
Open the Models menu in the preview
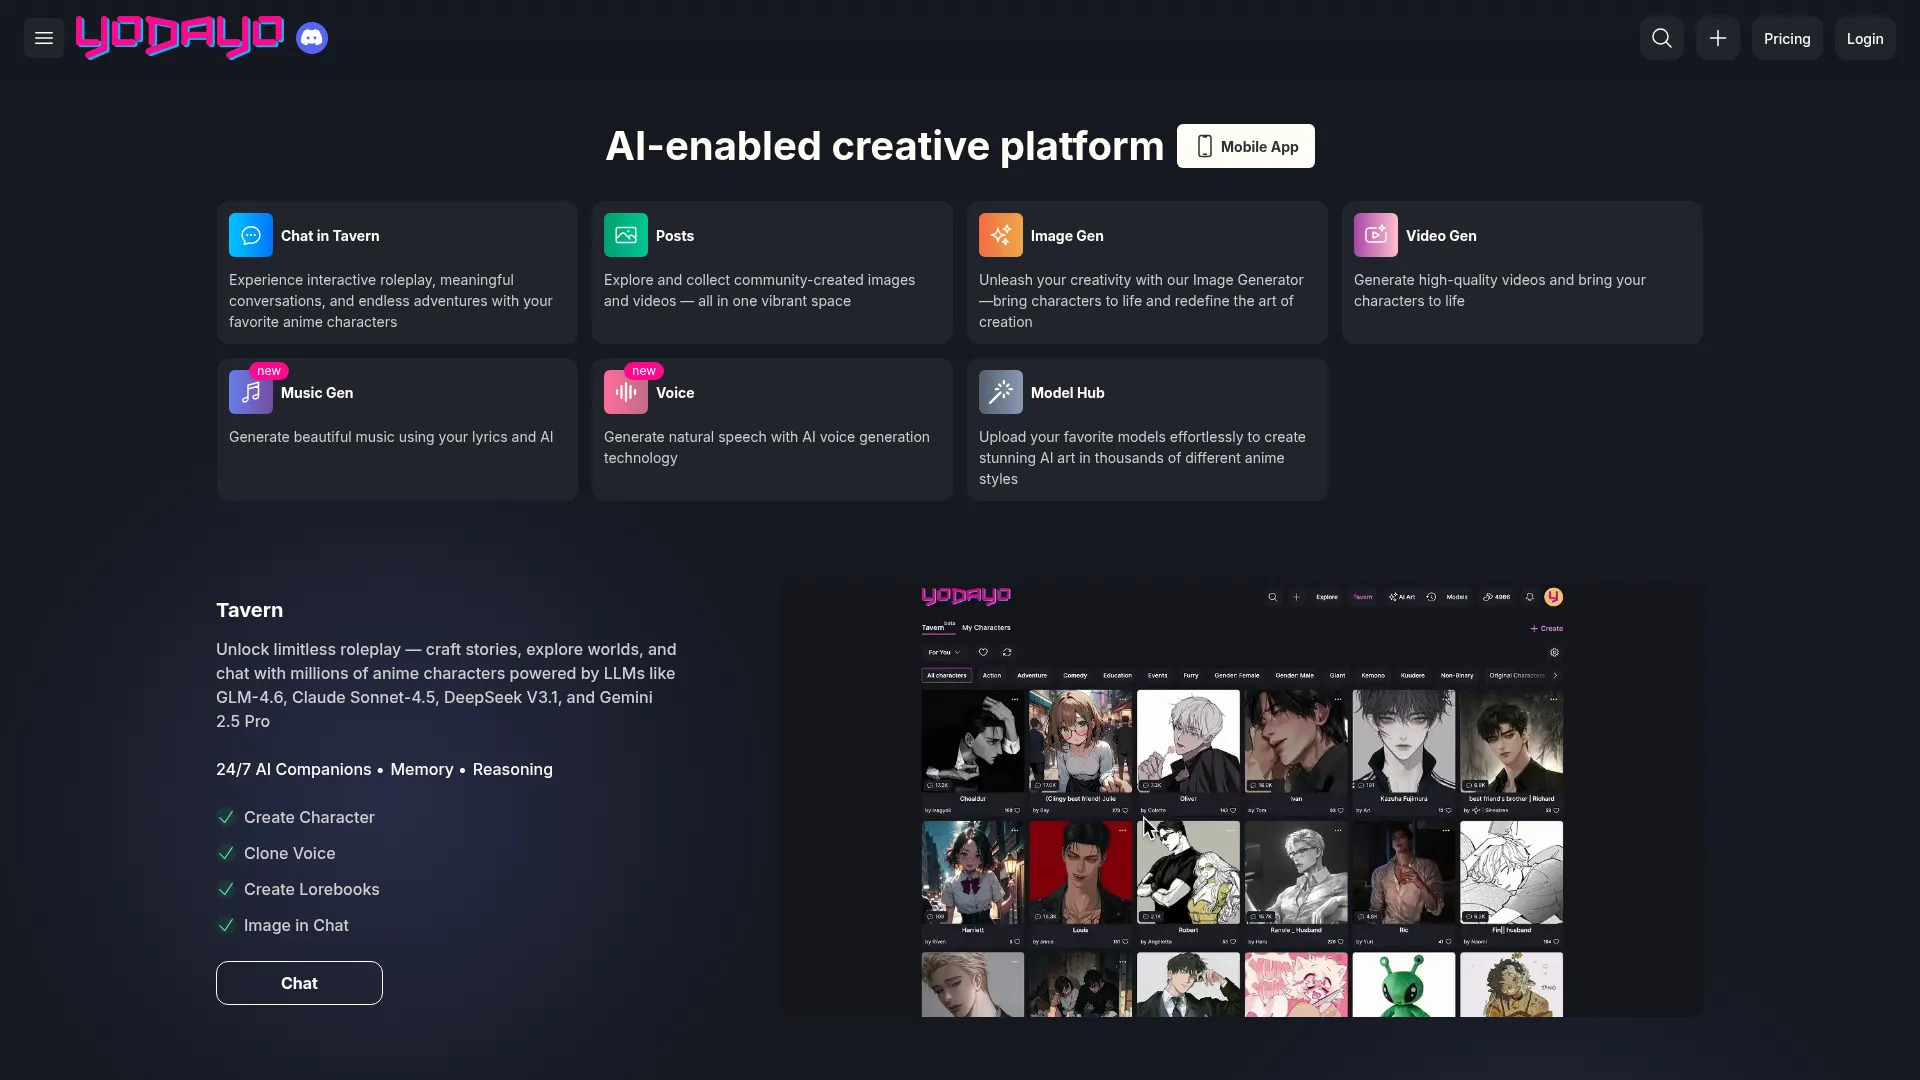pos(1457,597)
